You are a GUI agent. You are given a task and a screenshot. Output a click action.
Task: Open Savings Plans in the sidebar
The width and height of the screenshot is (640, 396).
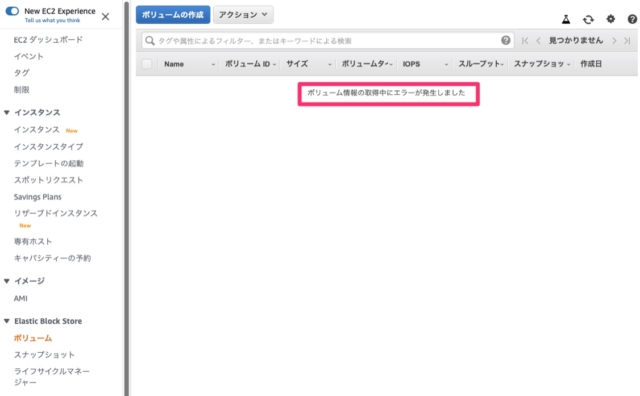click(x=38, y=197)
